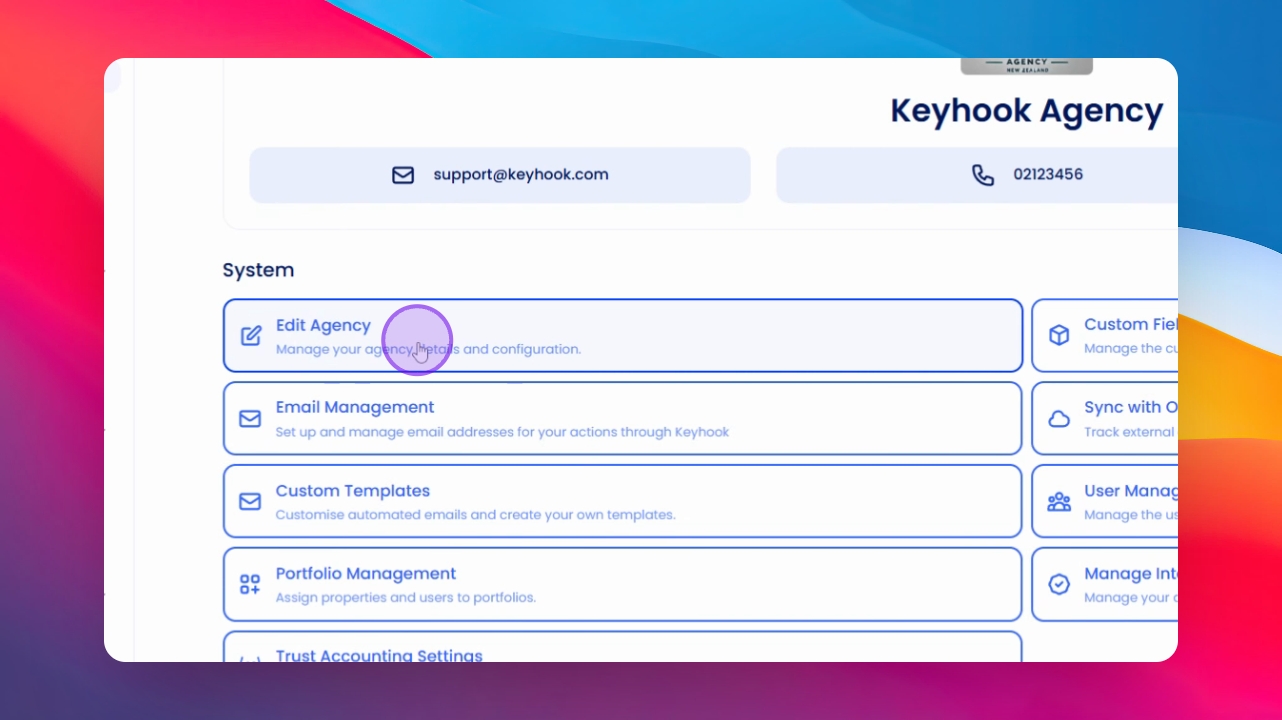
Task: Click the envelope icon next to support@keyhook.com
Action: click(403, 175)
